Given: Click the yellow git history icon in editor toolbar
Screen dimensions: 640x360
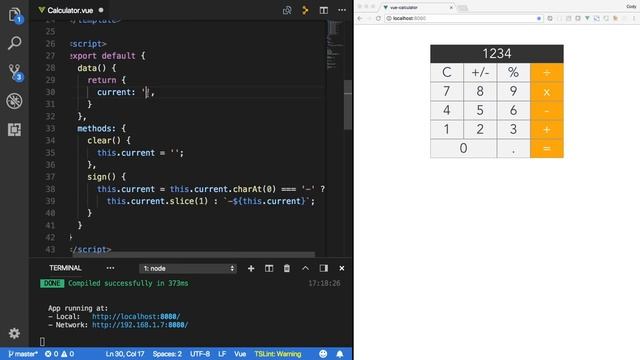Looking at the screenshot, I should click(x=305, y=10).
